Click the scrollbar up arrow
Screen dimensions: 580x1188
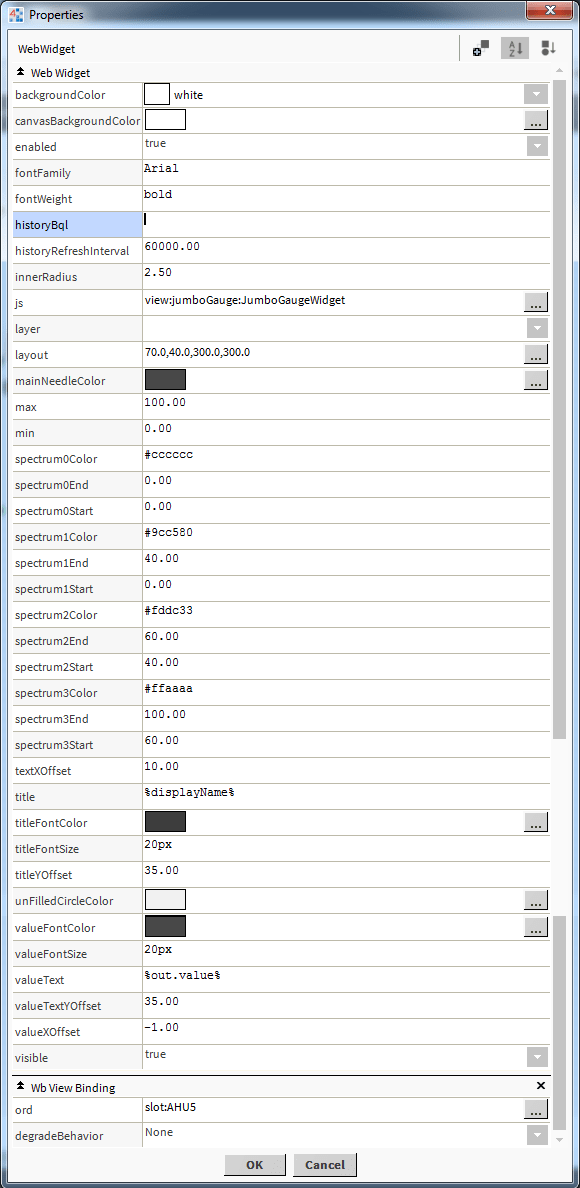pos(560,71)
